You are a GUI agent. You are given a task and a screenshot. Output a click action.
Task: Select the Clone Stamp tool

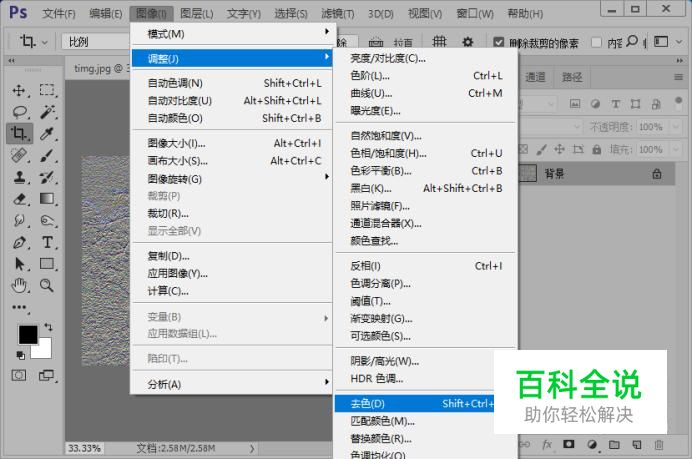(19, 177)
